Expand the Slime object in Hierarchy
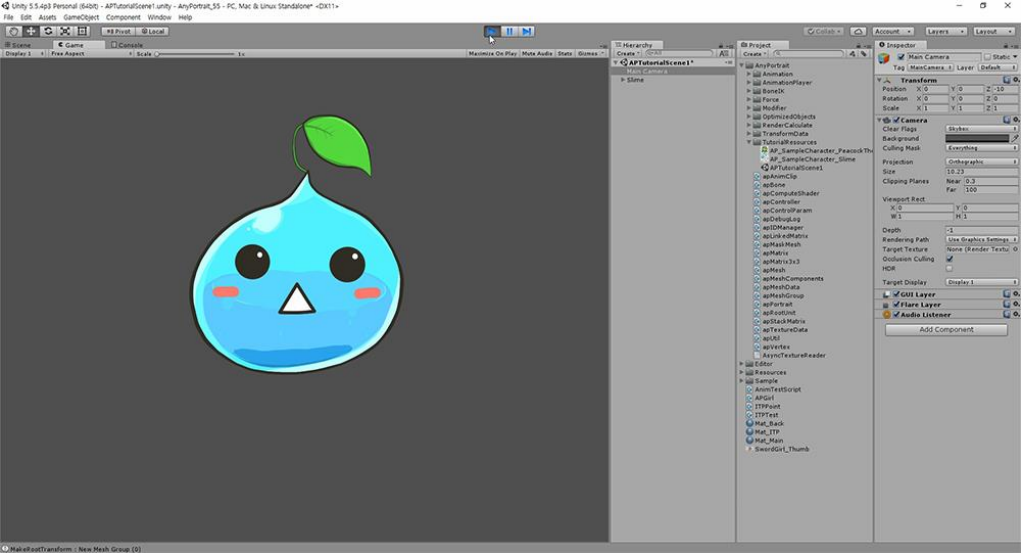 click(622, 79)
